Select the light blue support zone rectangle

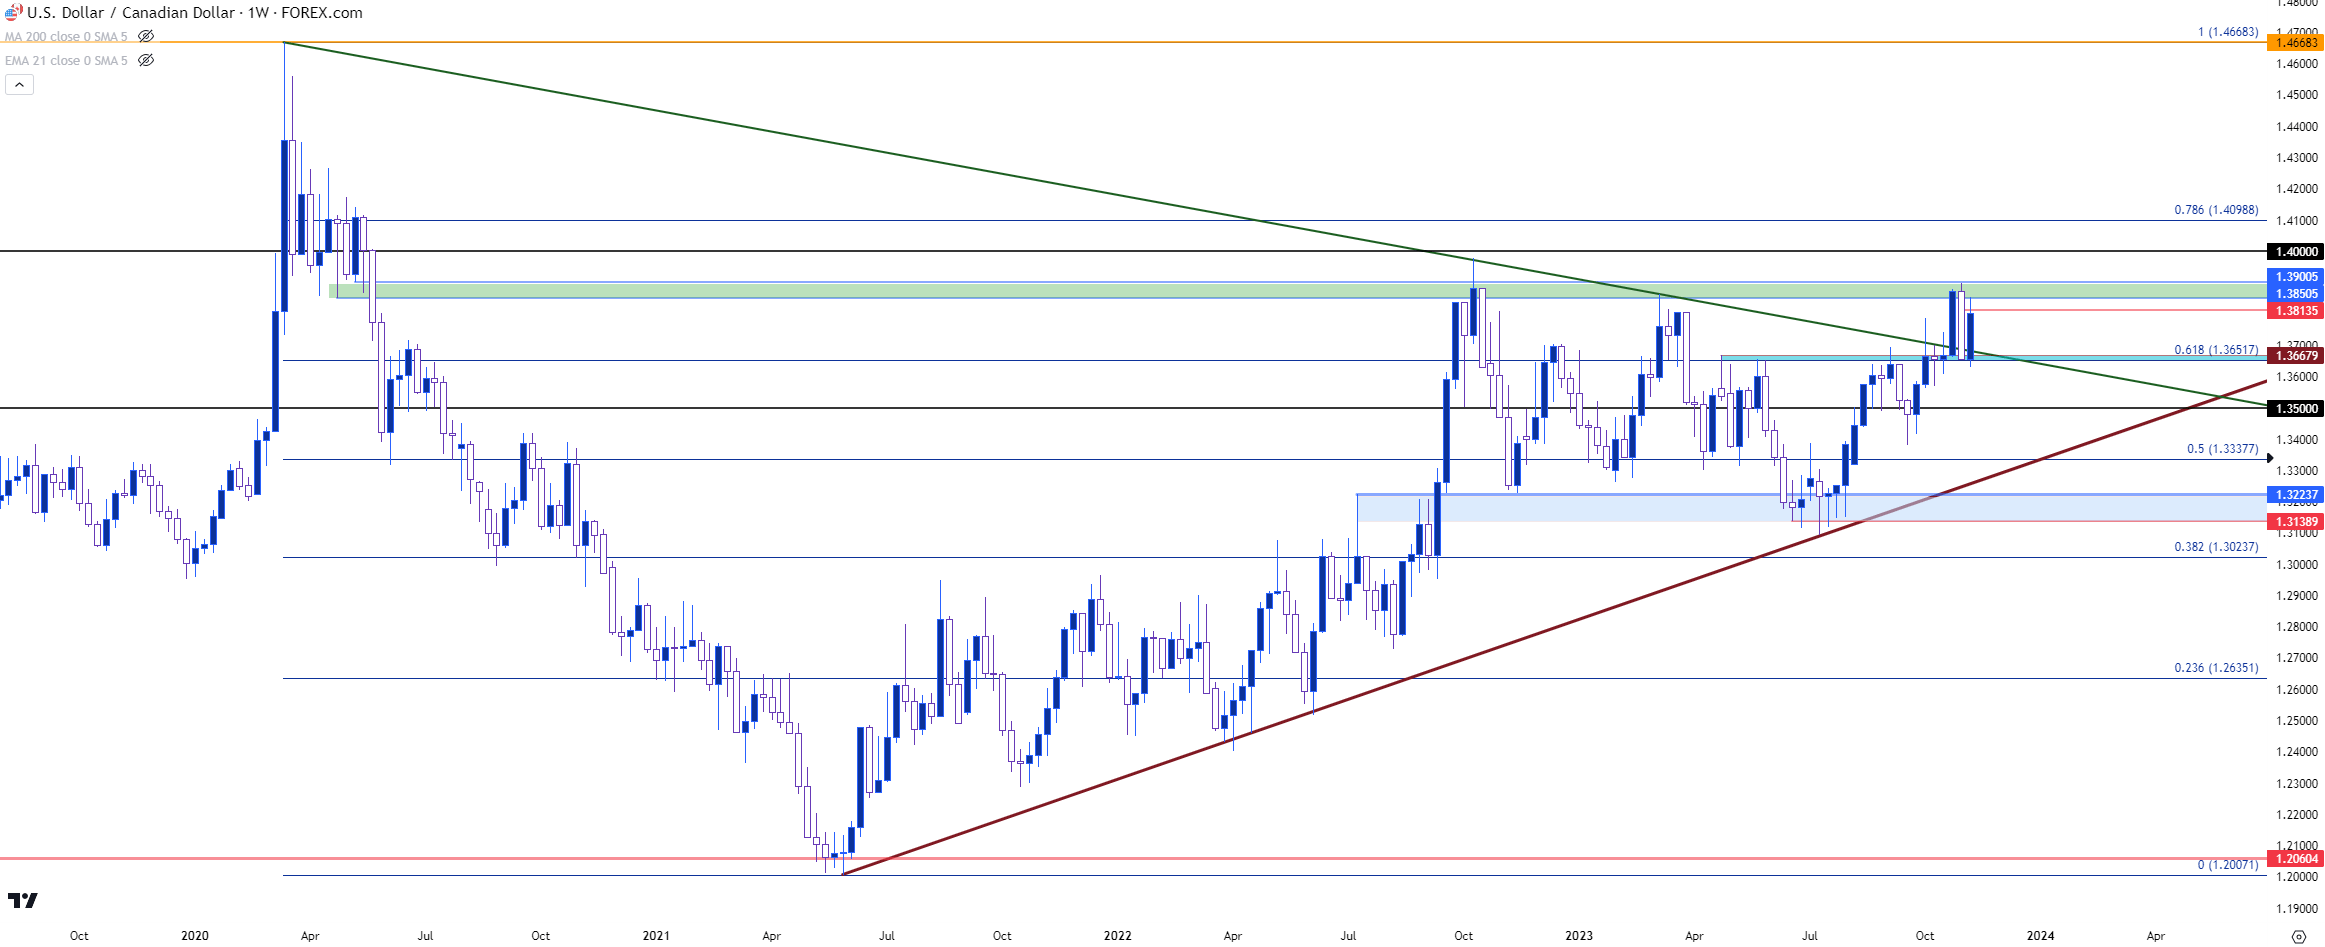[x=1811, y=507]
